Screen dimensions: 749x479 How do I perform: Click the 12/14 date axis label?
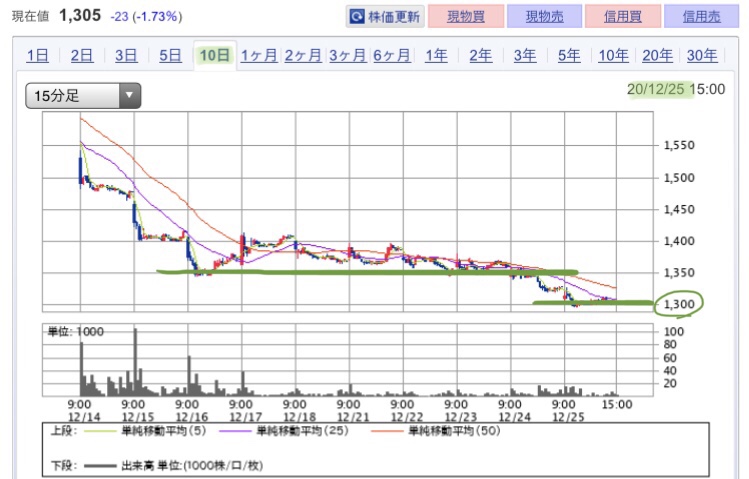[x=84, y=417]
